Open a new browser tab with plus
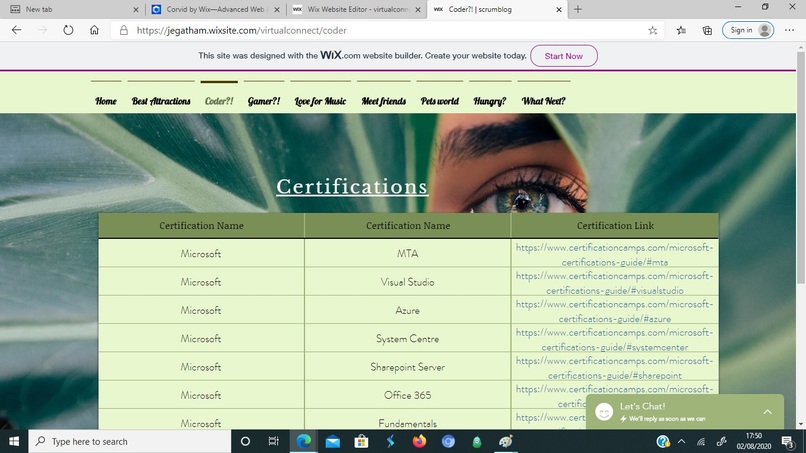This screenshot has width=806, height=453. [x=578, y=9]
